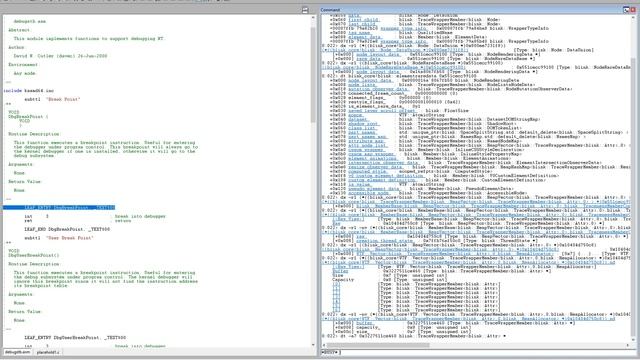The height and width of the screenshot is (360, 640).
Task: Click the LEAF_END DbgBreakPoint line
Action: [67, 229]
